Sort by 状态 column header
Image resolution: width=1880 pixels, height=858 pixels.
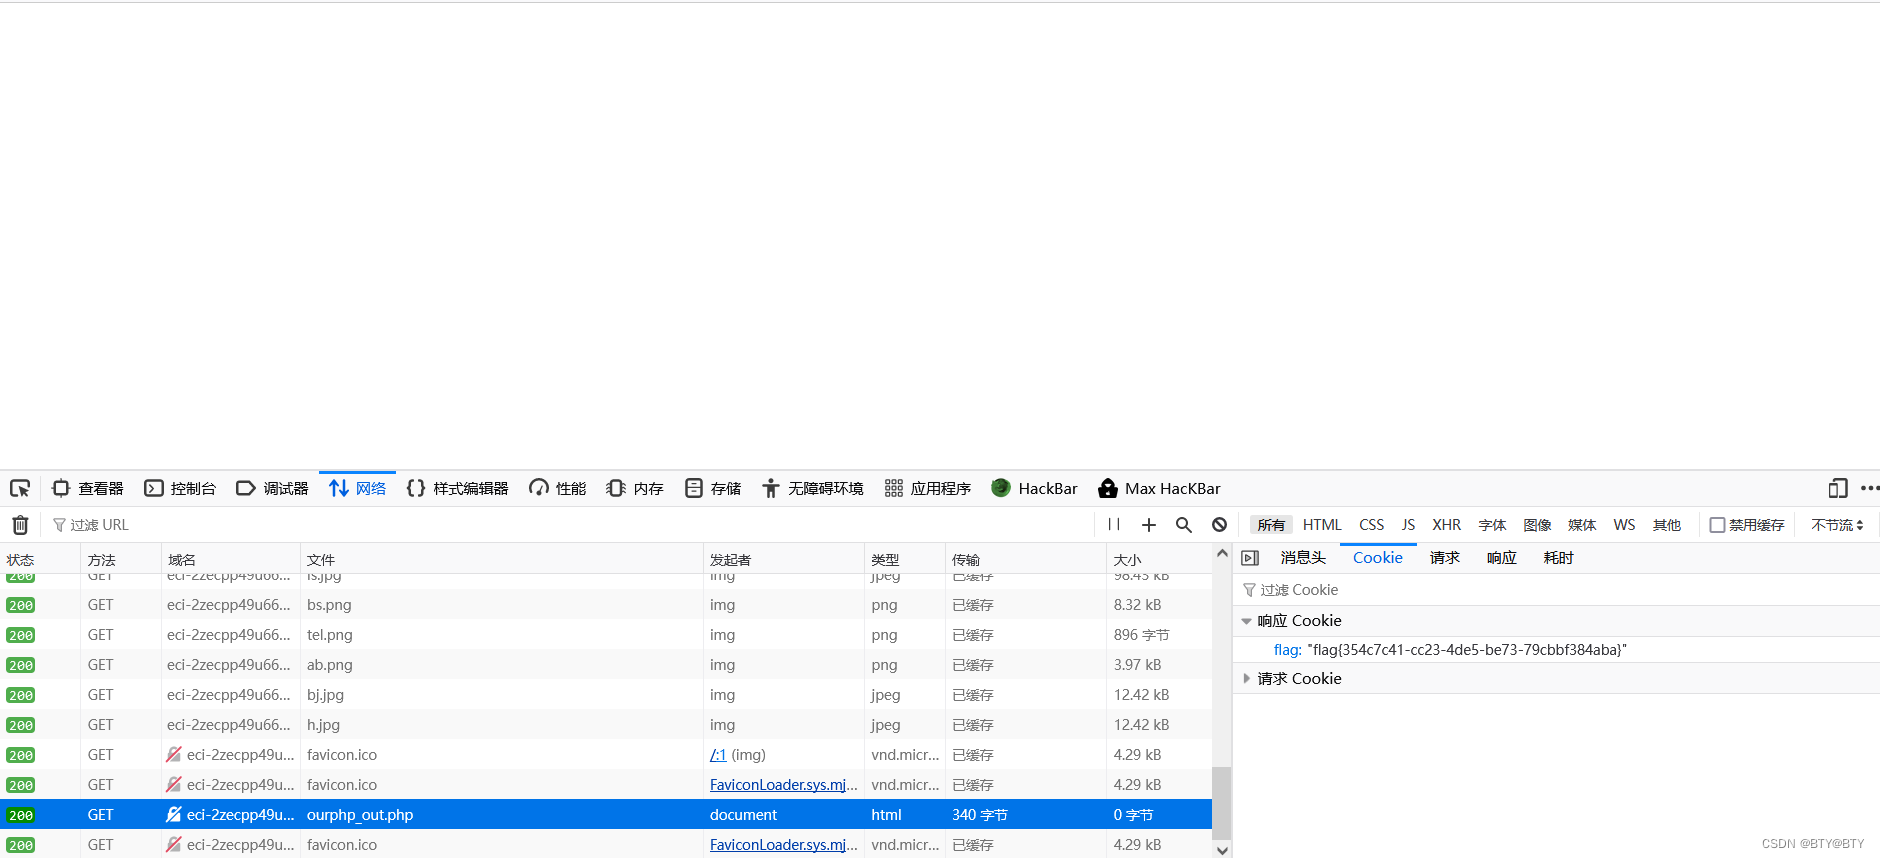[40, 559]
